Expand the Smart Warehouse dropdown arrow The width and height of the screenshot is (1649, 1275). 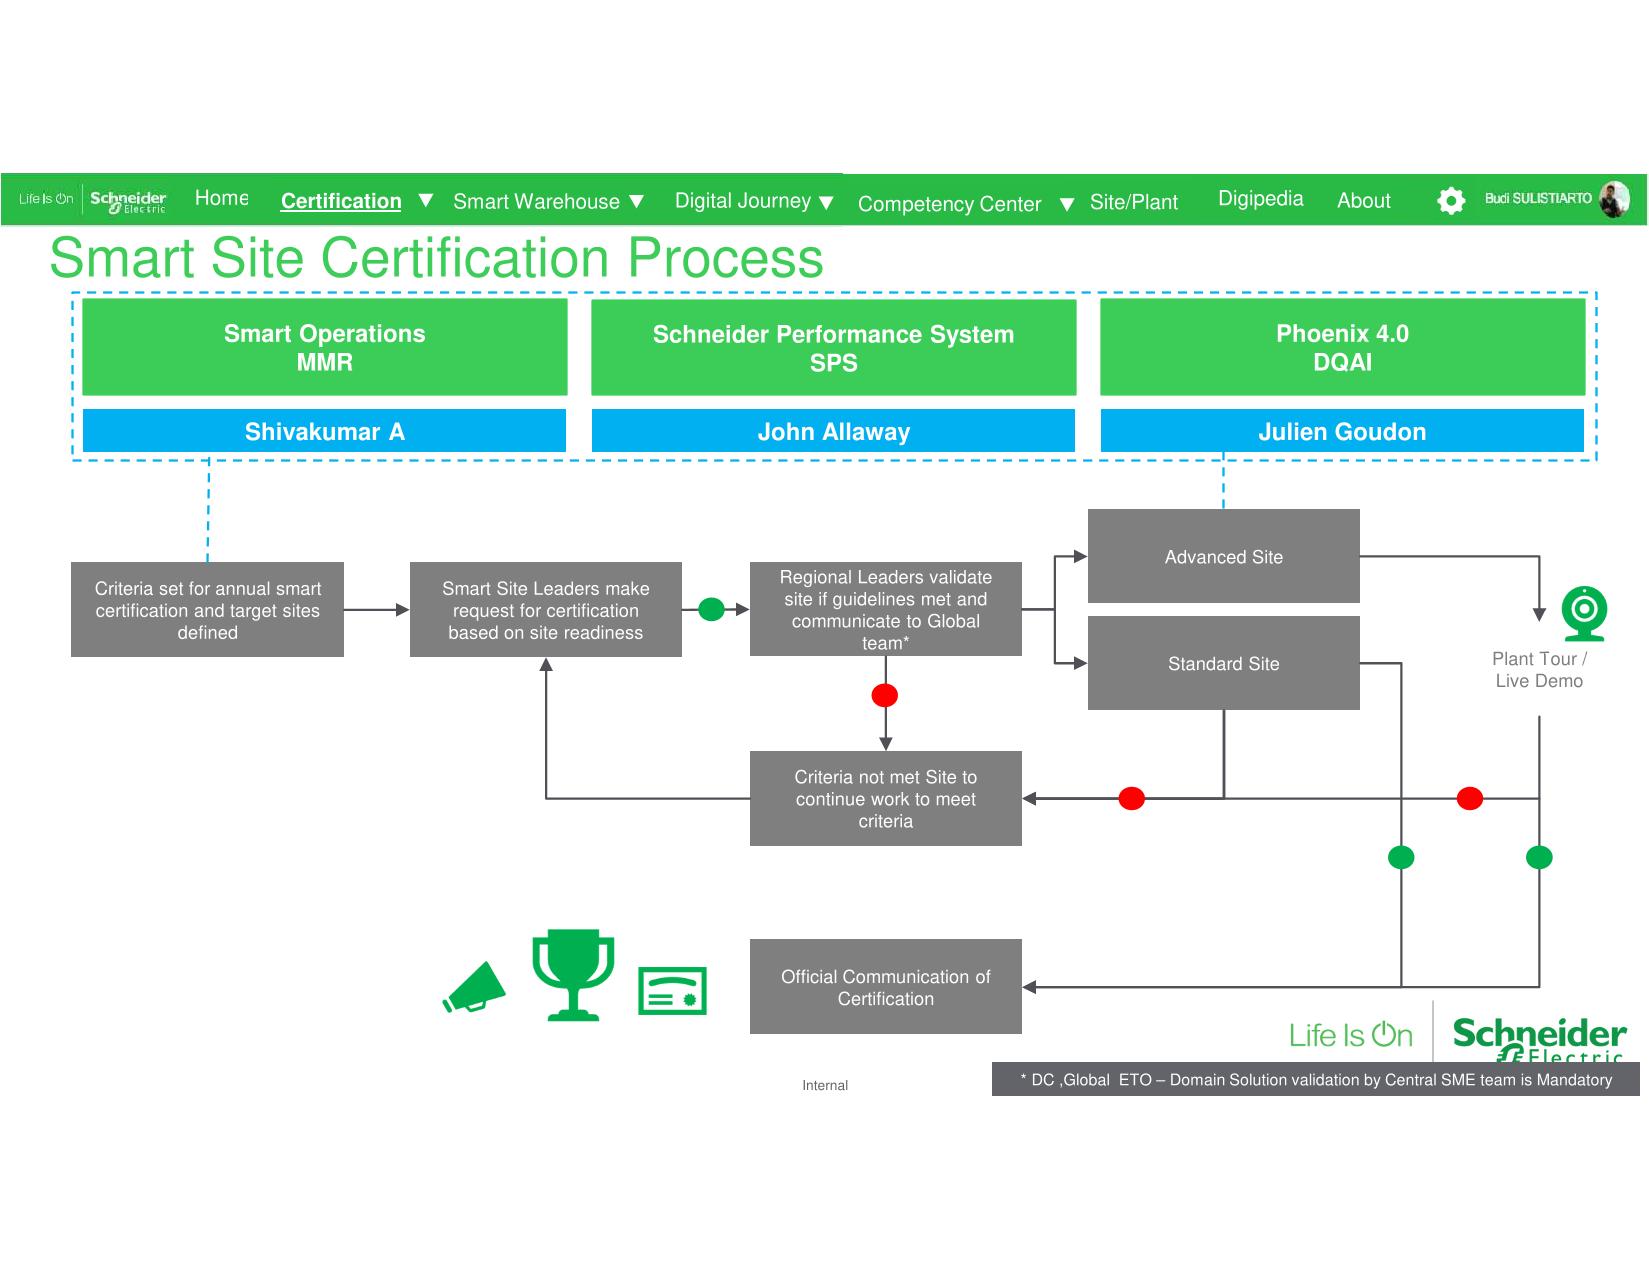point(636,202)
